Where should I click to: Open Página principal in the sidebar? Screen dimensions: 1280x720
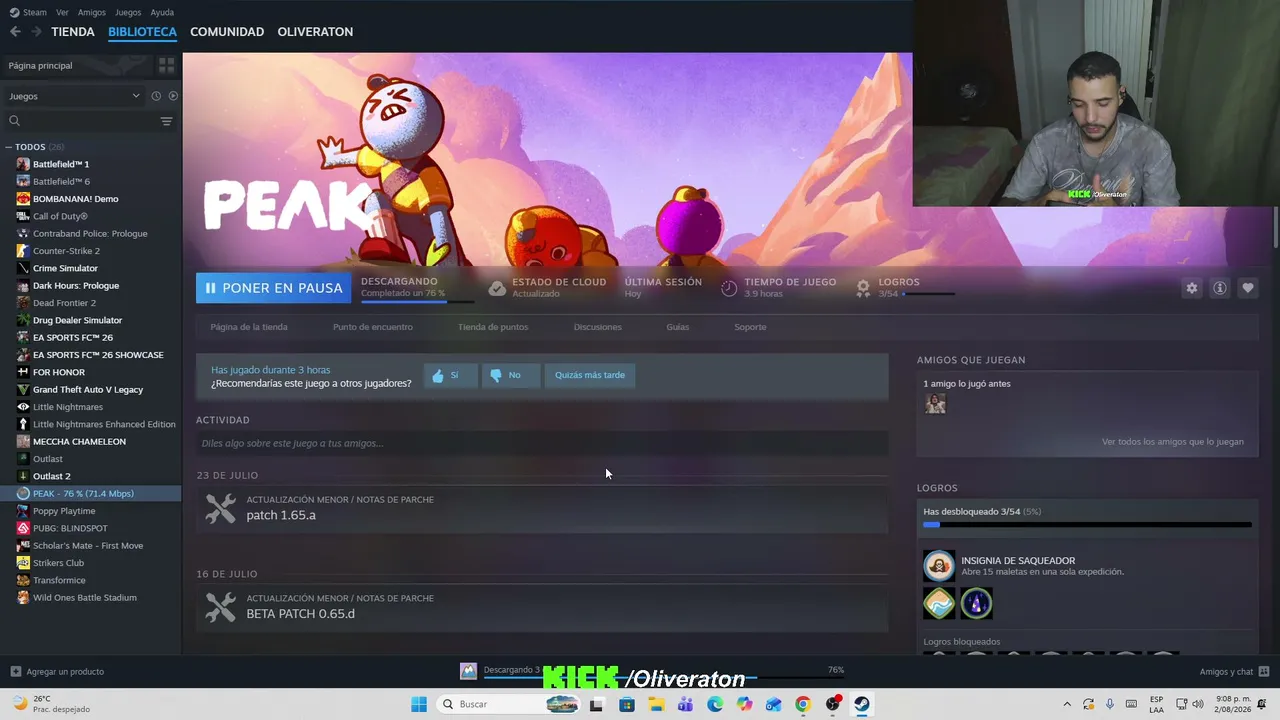[40, 65]
